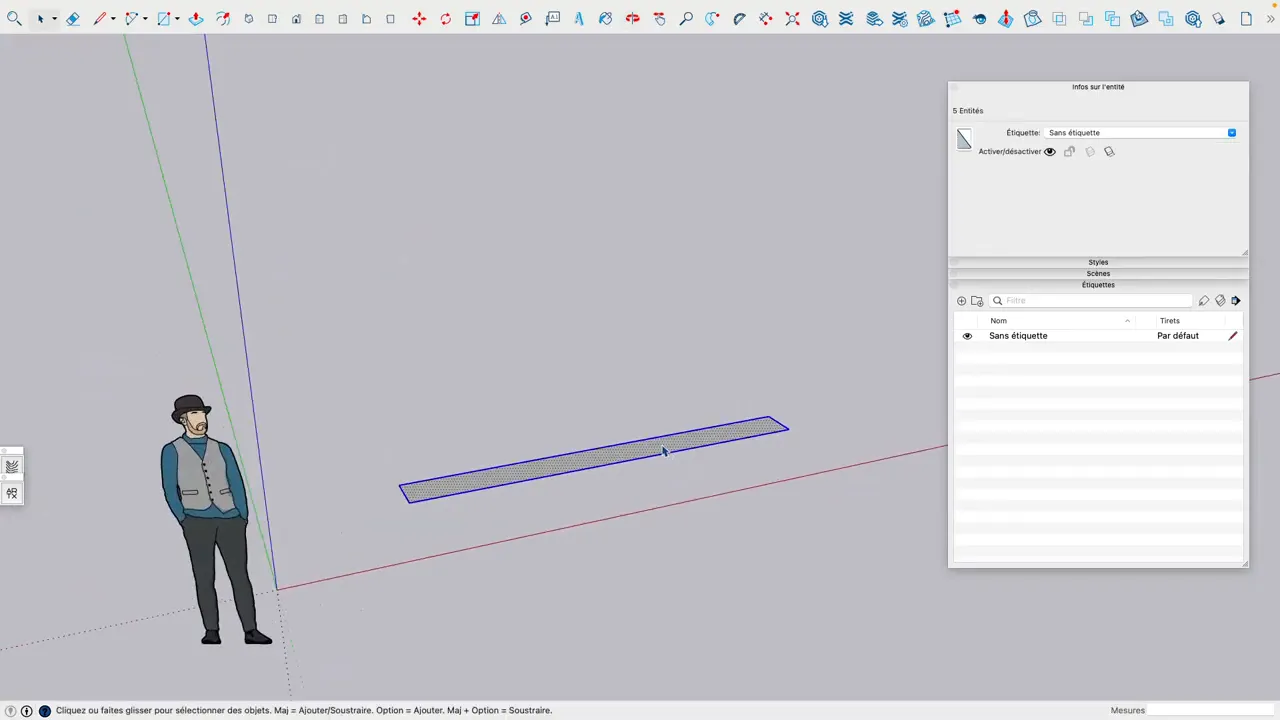The width and height of the screenshot is (1280, 720).
Task: Hide the Sans étiquette tag
Action: click(966, 335)
